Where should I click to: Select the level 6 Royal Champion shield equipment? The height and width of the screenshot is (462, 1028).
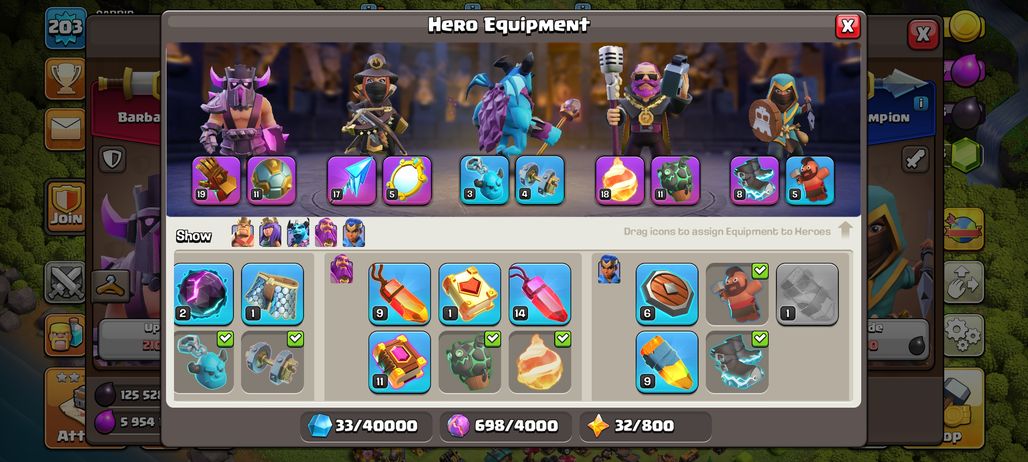[667, 294]
